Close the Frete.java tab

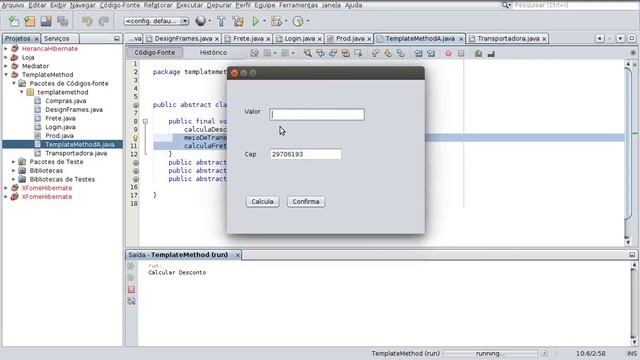pyautogui.click(x=268, y=39)
